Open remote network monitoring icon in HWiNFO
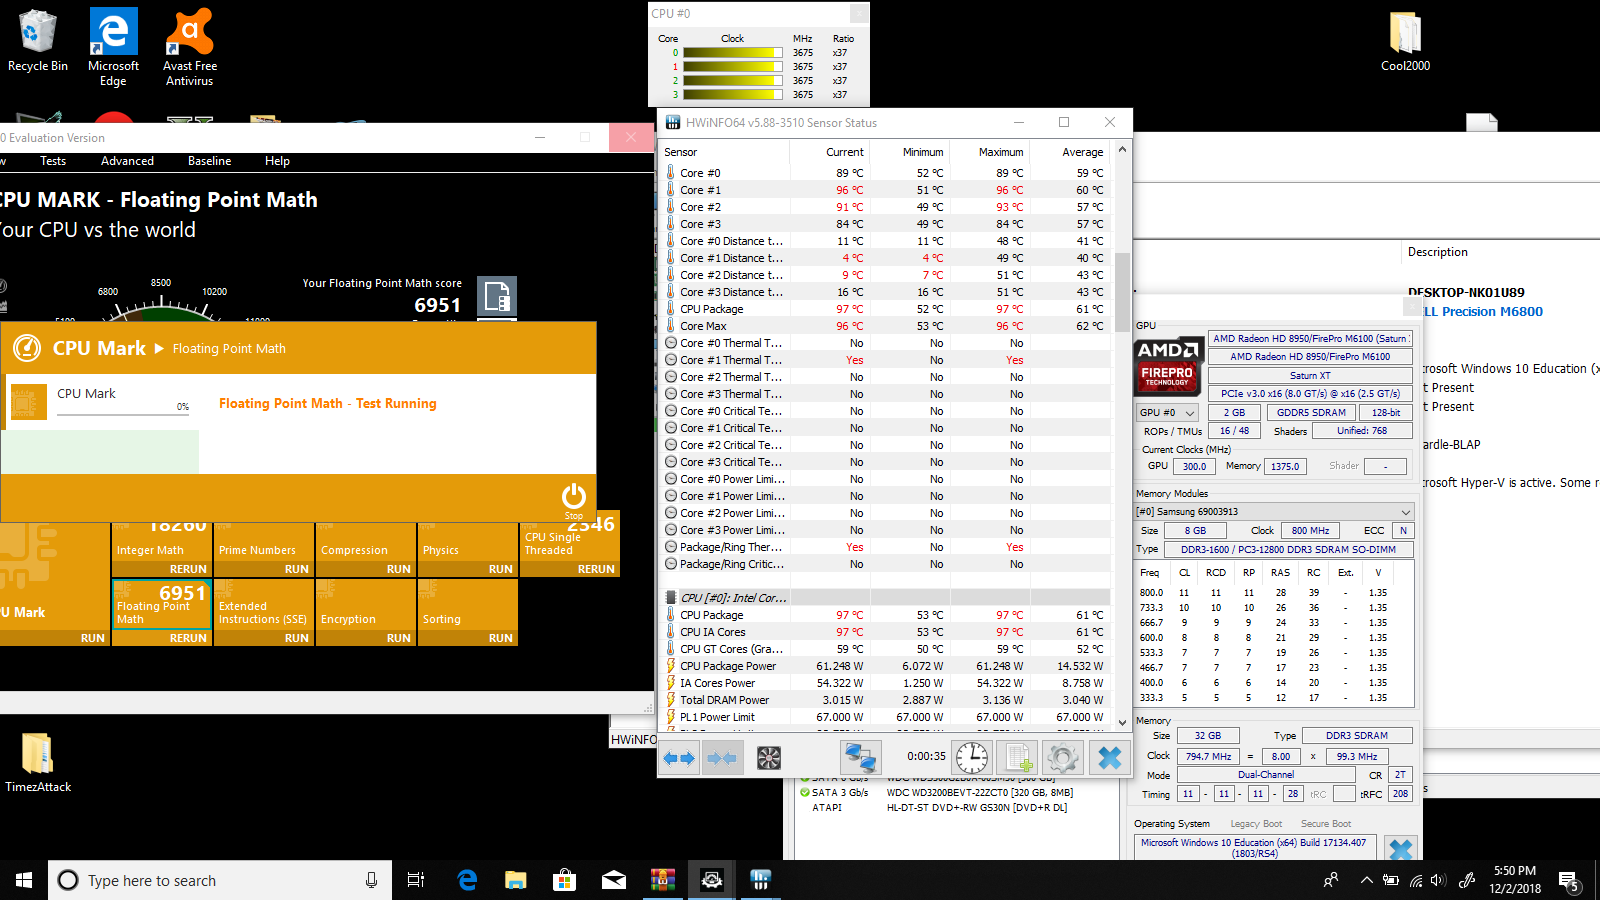Screen dimensions: 1600x900 pyautogui.click(x=859, y=758)
